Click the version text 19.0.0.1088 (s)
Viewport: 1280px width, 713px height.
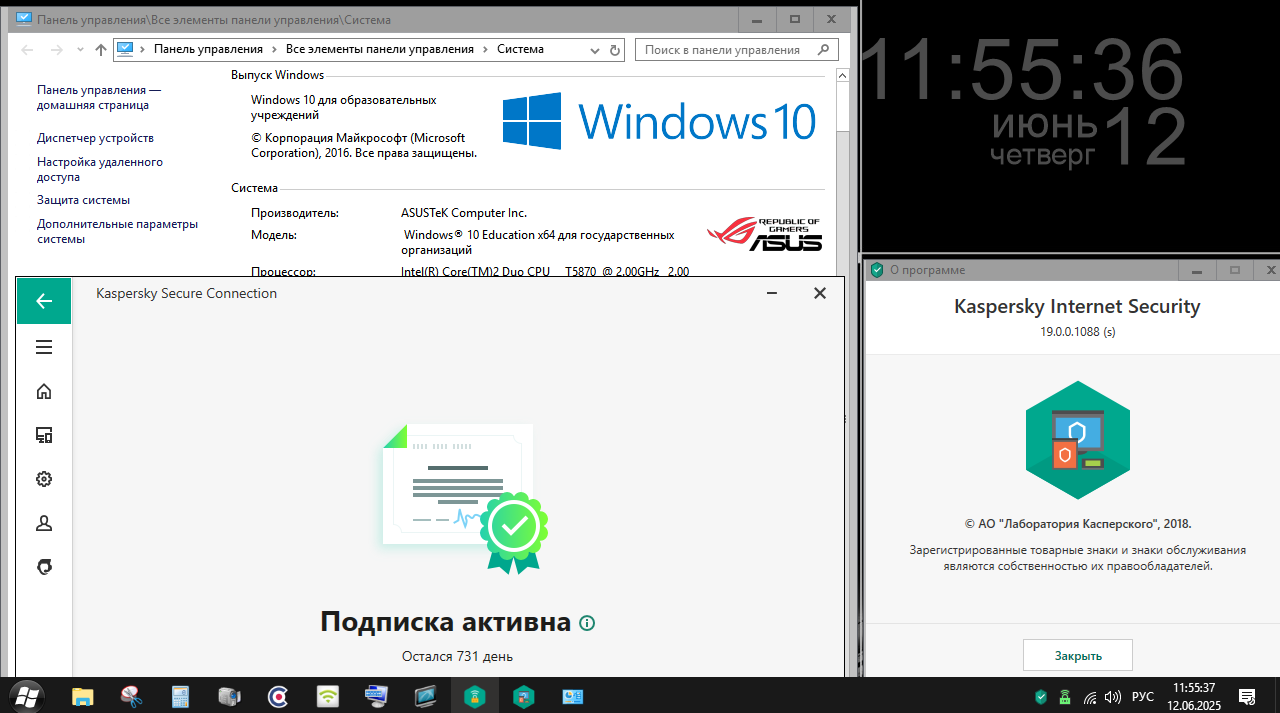pyautogui.click(x=1078, y=331)
